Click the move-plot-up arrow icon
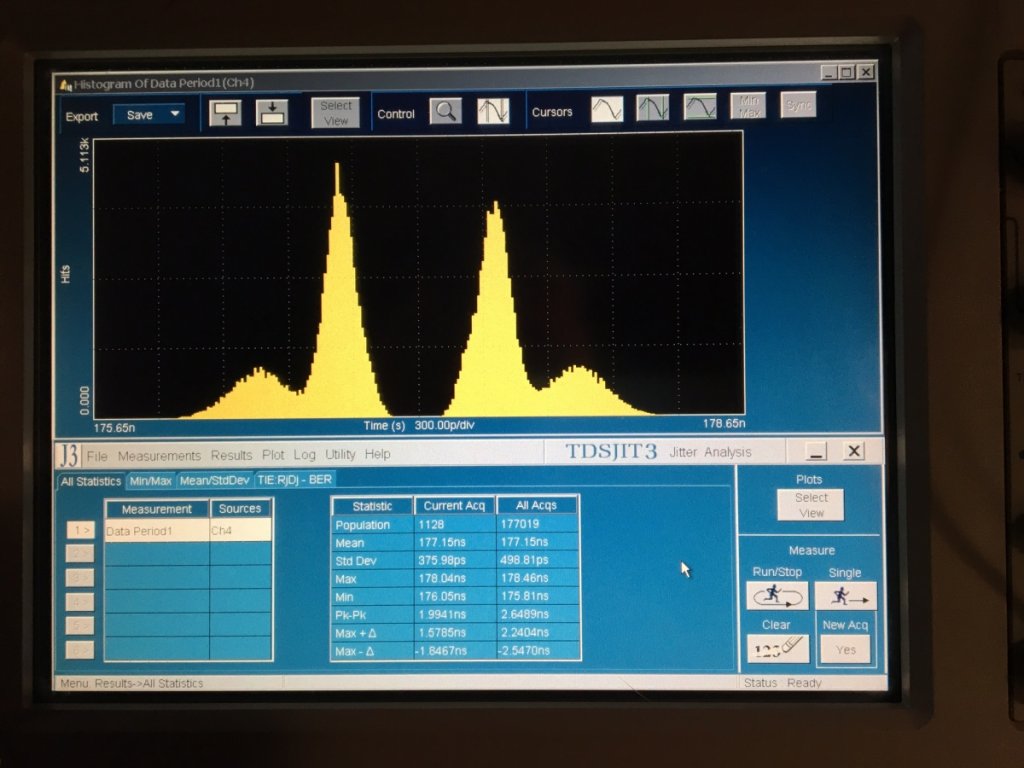Screen dimensions: 1024x768 [225, 112]
